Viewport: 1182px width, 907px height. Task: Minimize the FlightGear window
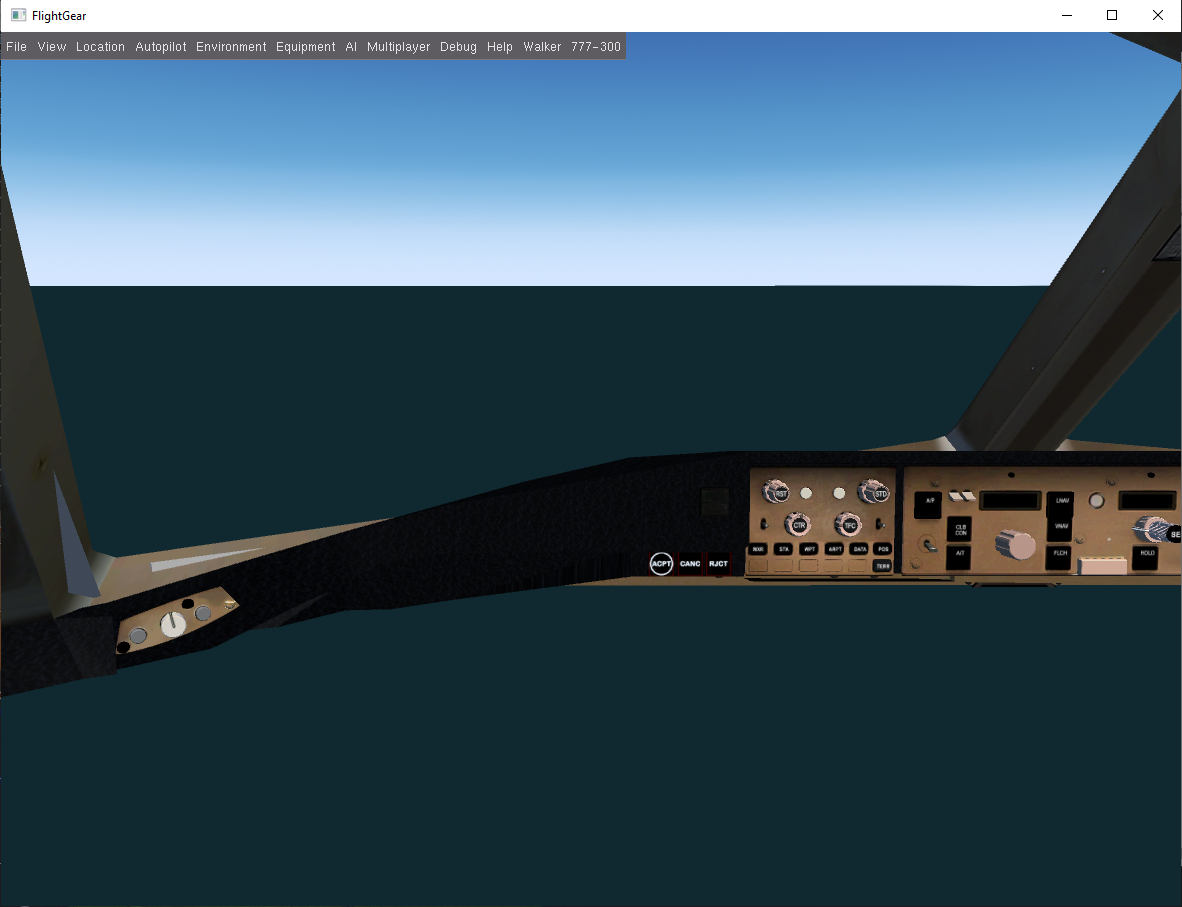click(x=1067, y=15)
